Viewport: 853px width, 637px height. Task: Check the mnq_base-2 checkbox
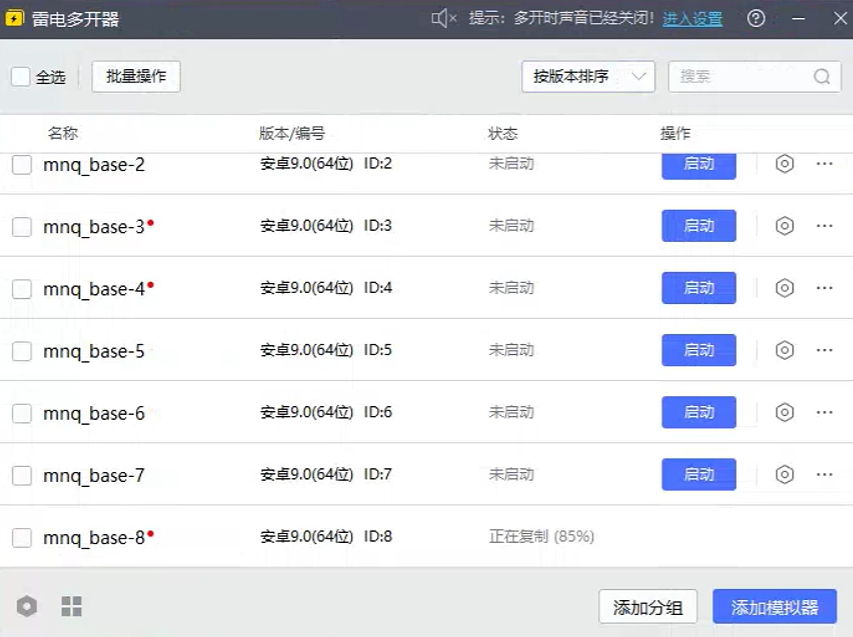click(x=22, y=164)
